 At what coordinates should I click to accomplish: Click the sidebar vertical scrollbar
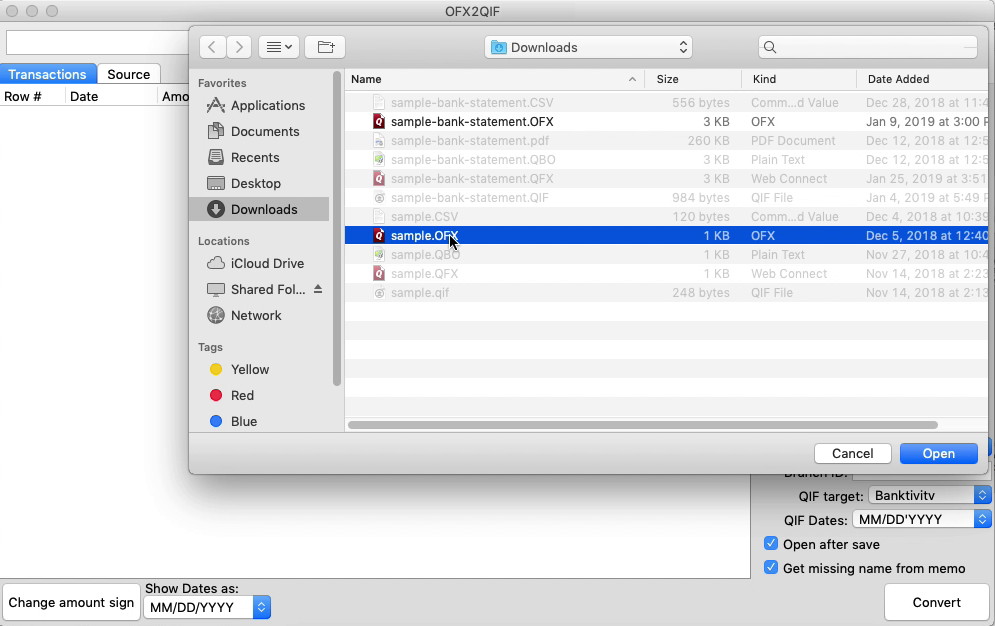pyautogui.click(x=336, y=228)
